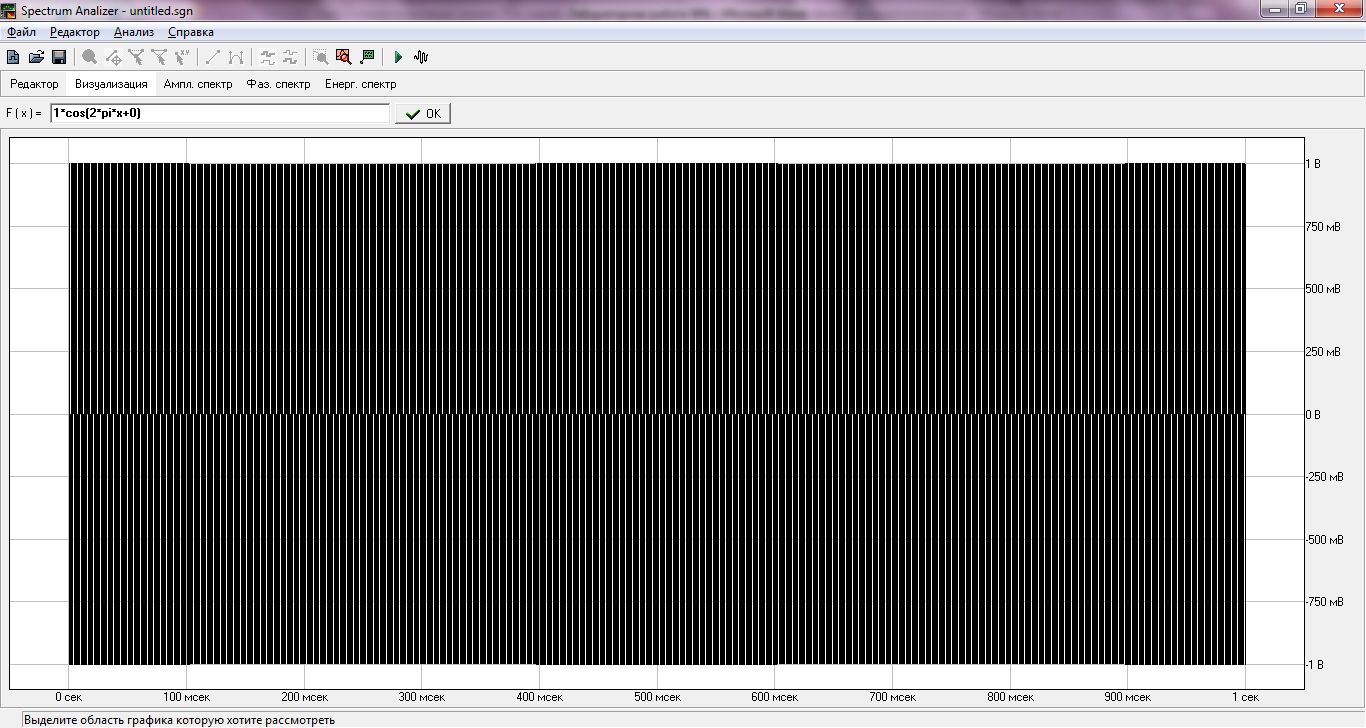
Task: Select the X,Y coordinates cursor tool
Action: 182,57
